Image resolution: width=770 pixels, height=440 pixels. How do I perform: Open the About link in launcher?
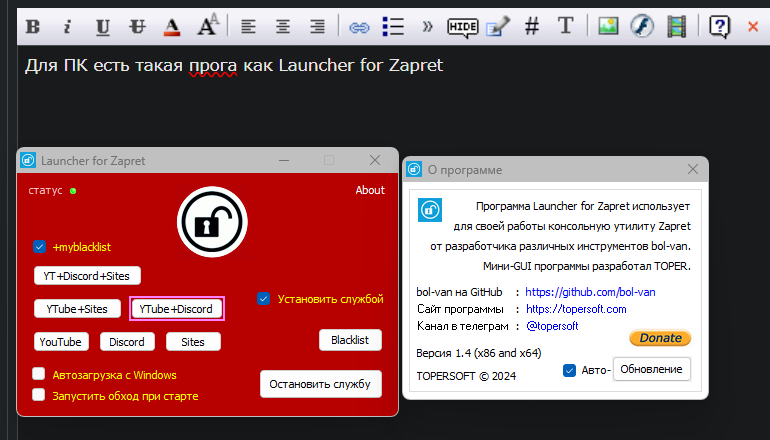click(x=370, y=190)
